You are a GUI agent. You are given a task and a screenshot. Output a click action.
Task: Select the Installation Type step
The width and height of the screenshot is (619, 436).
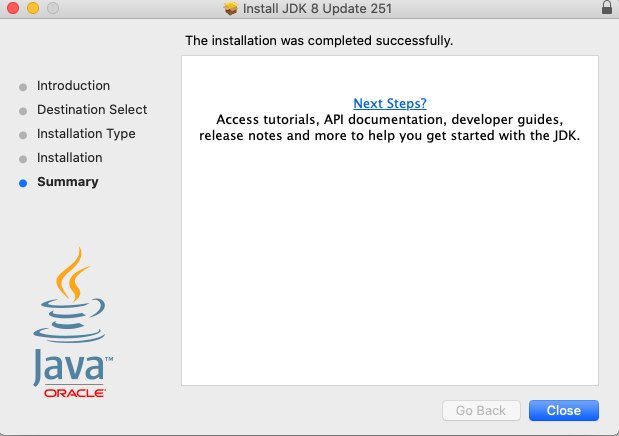(x=86, y=134)
